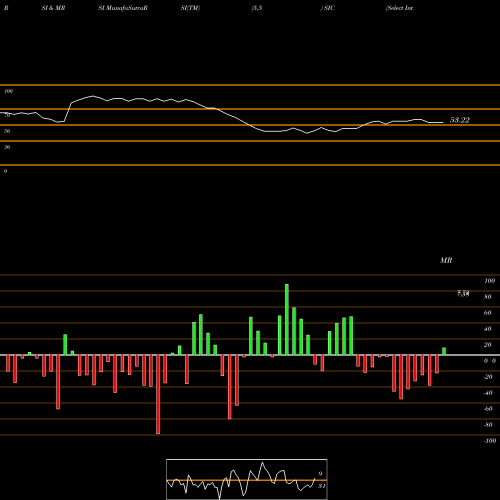Screen dimensions: 500x500
Task: Click the '(Select Int' header text
Action: [399, 8]
